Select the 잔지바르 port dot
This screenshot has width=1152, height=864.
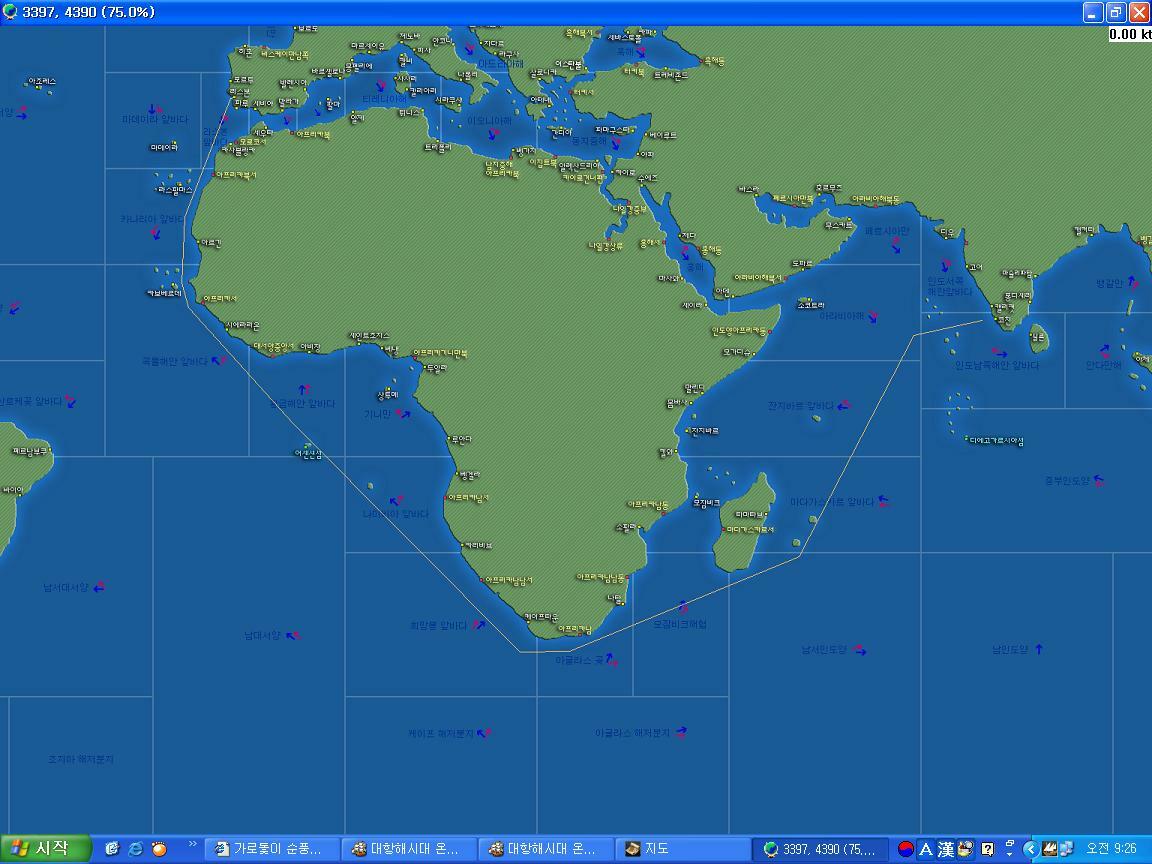pos(686,432)
